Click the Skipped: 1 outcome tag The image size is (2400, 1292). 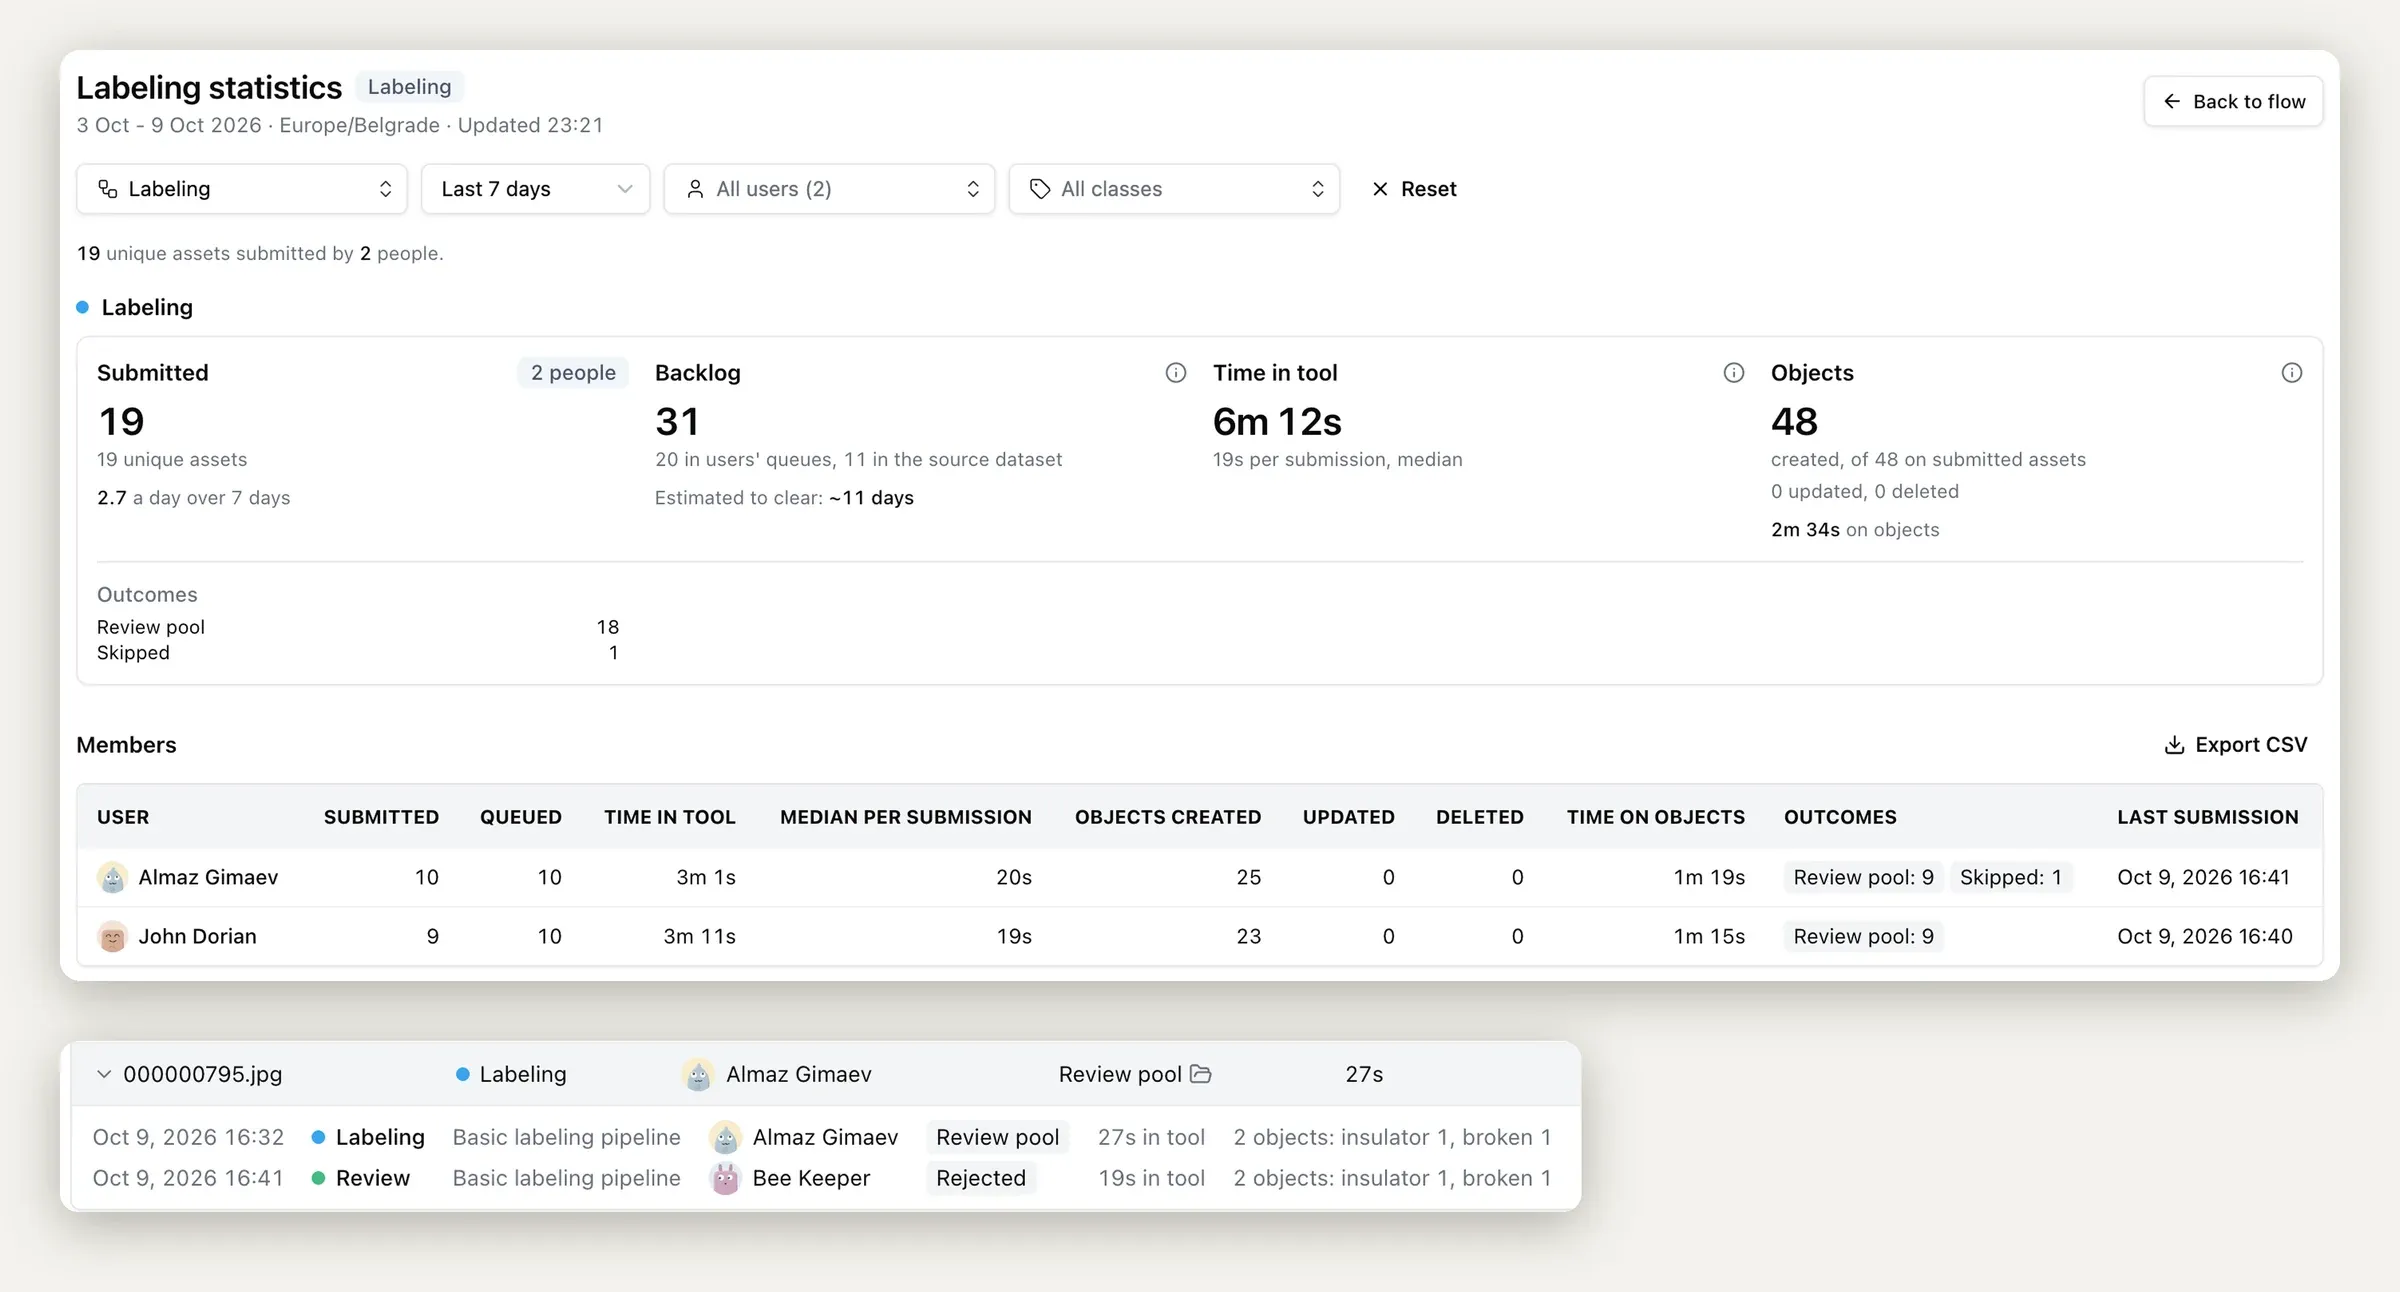click(2010, 878)
